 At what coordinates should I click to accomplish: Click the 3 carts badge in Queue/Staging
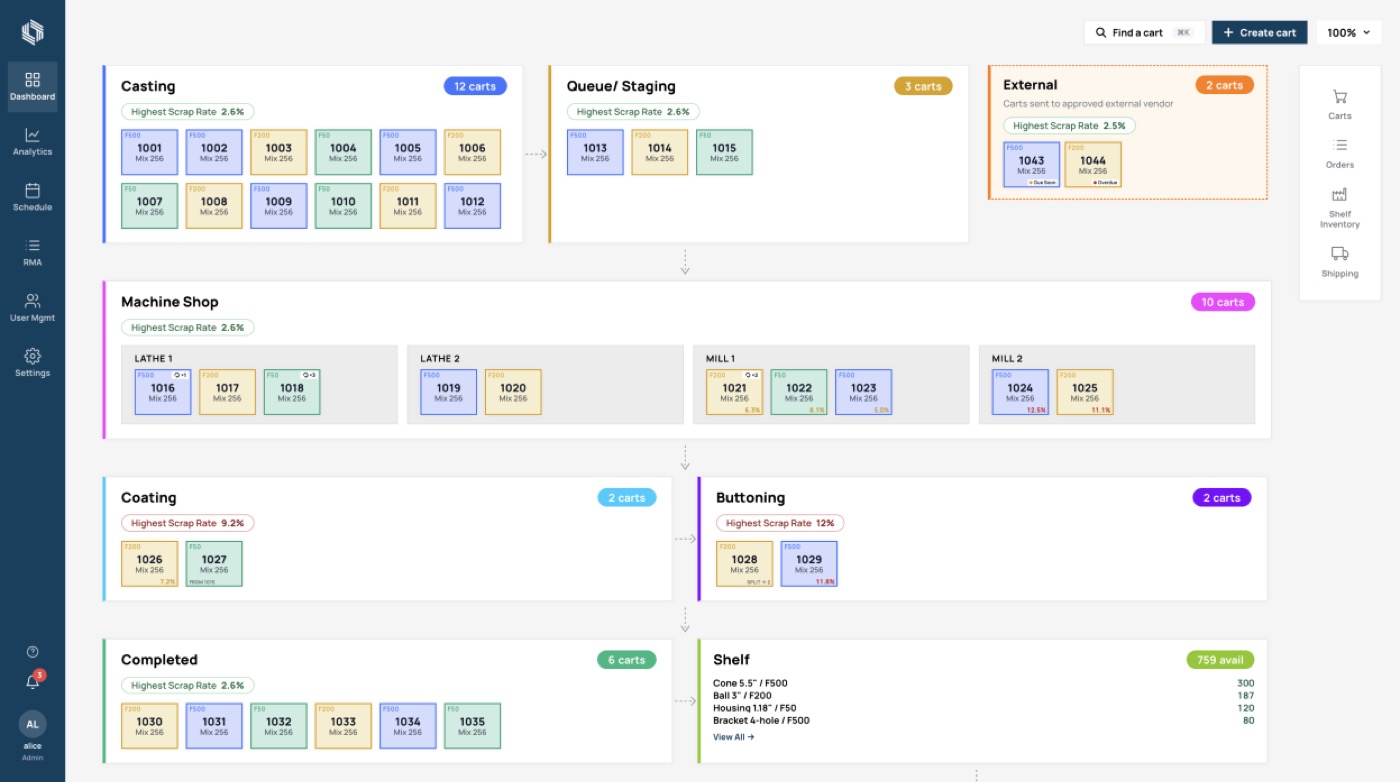[923, 86]
